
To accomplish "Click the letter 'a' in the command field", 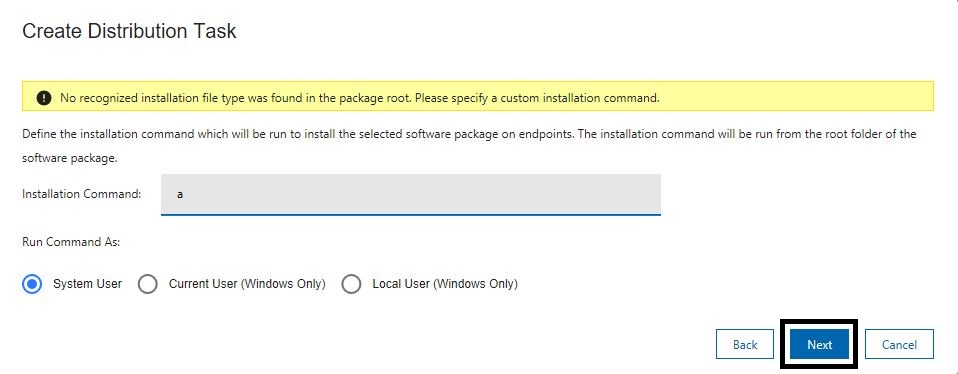I will 180,195.
